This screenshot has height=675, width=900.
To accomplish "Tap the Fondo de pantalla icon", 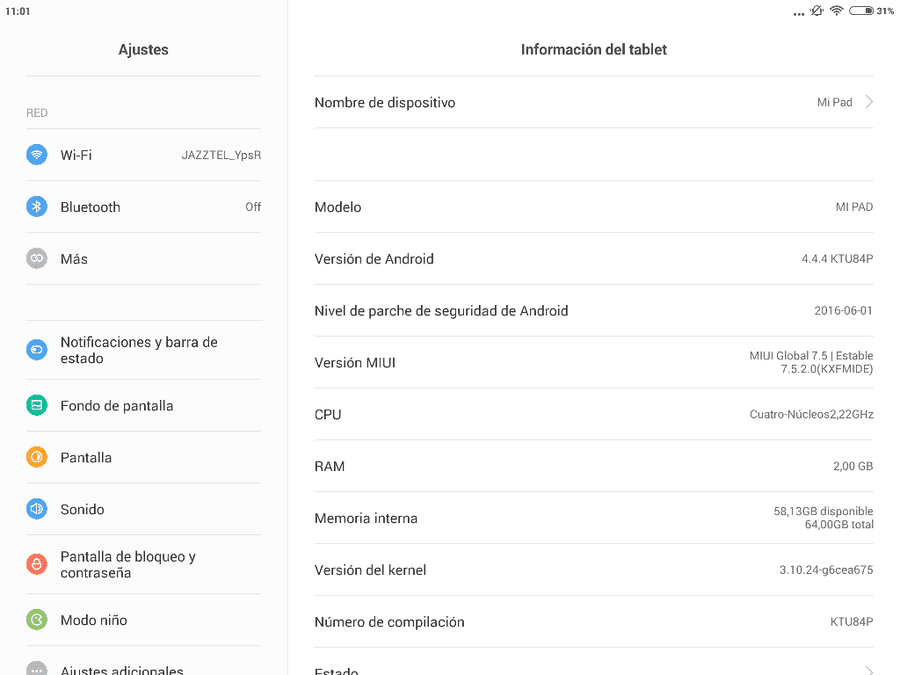I will pos(37,405).
